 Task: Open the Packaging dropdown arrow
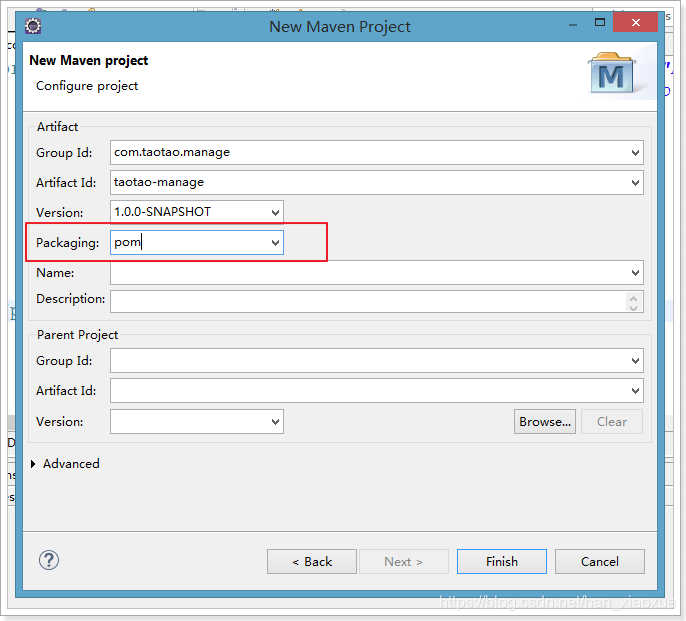(275, 242)
